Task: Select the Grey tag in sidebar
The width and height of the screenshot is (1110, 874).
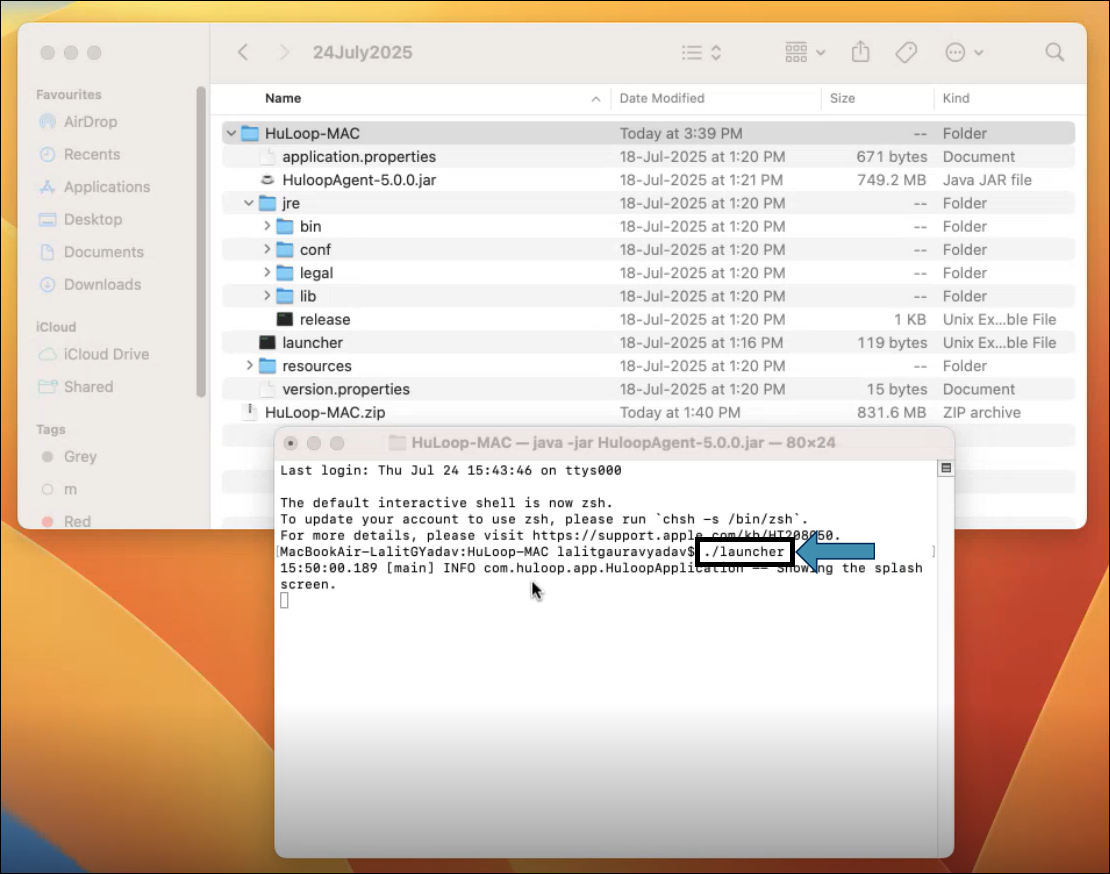Action: [80, 457]
